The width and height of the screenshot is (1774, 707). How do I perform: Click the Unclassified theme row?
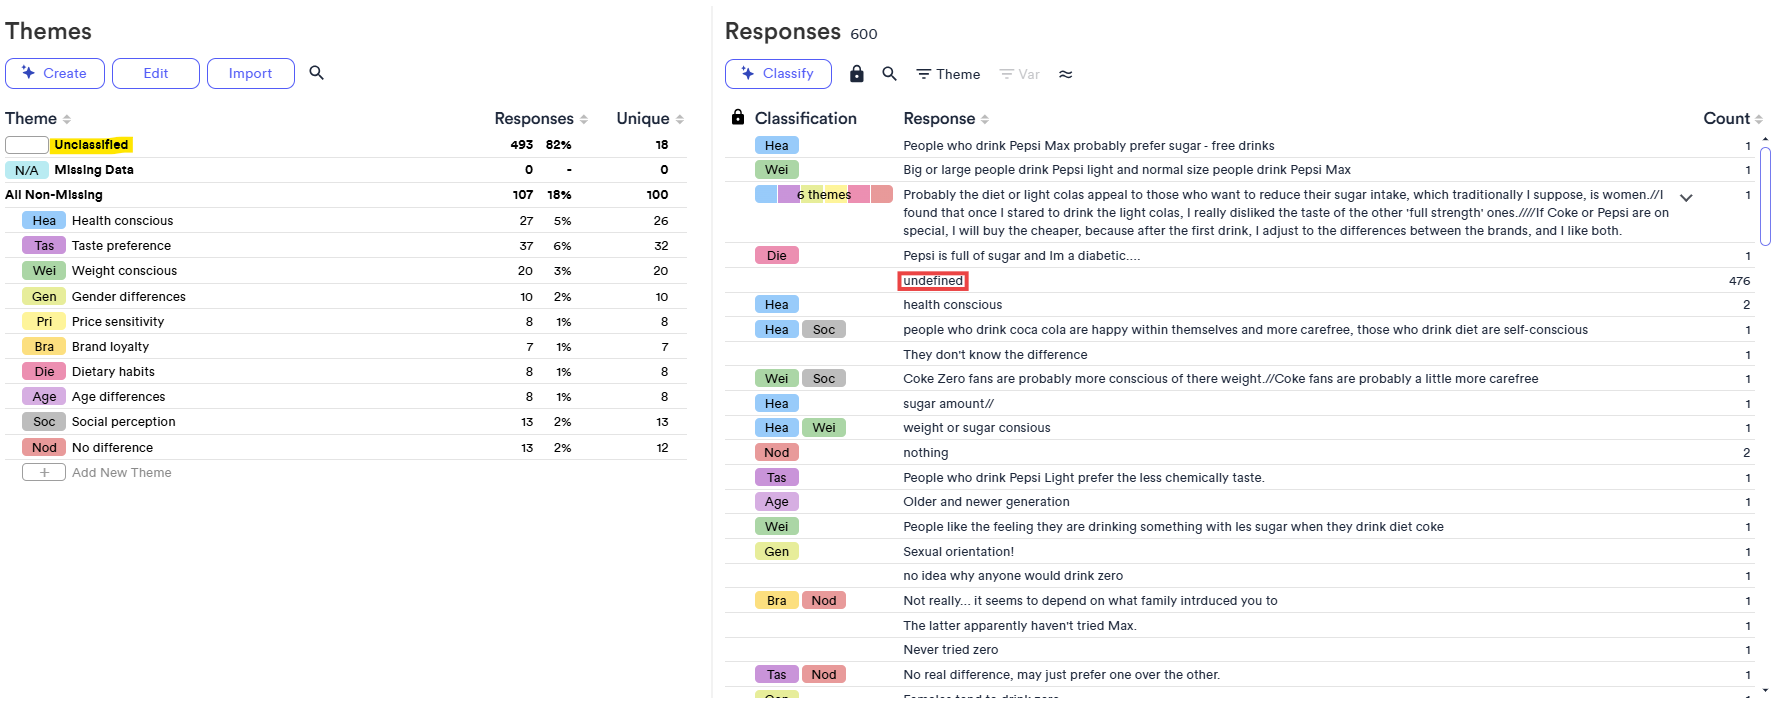coord(91,144)
